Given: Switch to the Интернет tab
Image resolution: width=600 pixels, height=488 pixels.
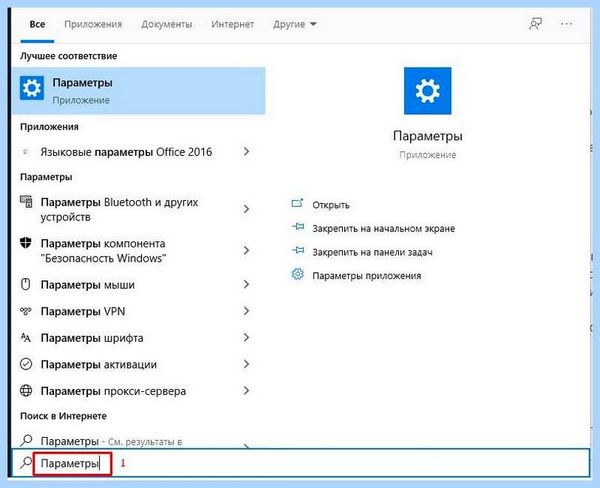Looking at the screenshot, I should pos(232,24).
